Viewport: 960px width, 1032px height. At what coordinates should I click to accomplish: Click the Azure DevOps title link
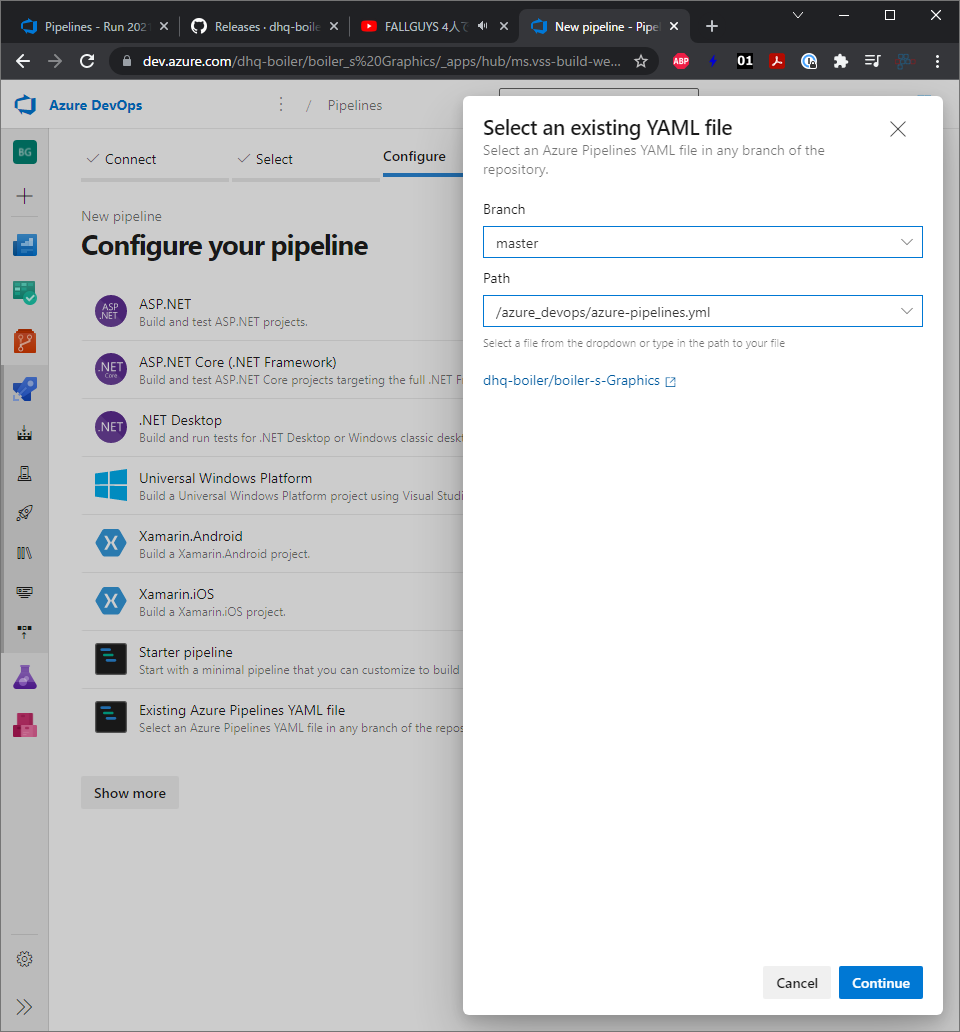tap(95, 105)
